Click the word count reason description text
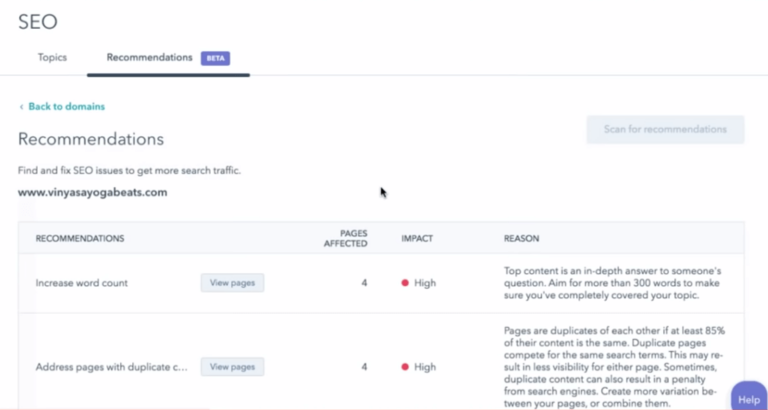 click(617, 283)
